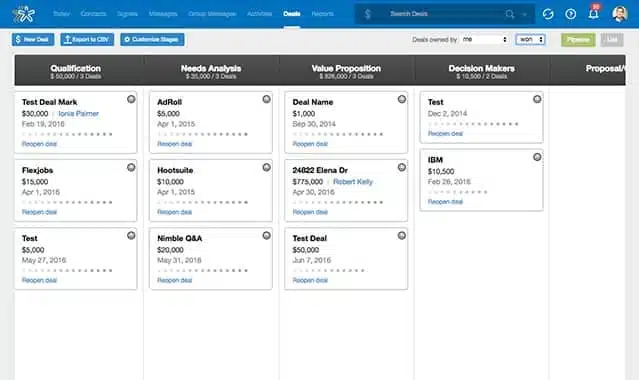Click the magnifier icon in Search Deals
The height and width of the screenshot is (380, 639).
[x=509, y=14]
